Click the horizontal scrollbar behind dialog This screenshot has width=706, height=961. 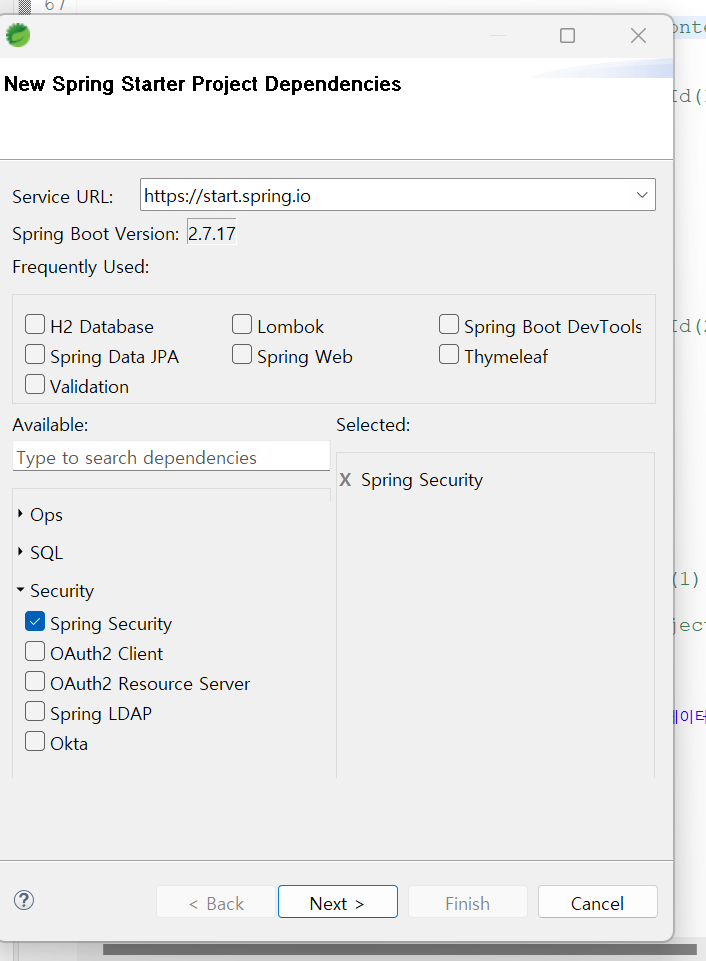point(400,950)
